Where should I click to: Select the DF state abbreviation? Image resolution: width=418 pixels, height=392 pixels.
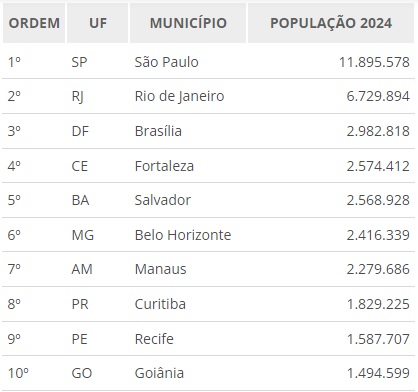pyautogui.click(x=80, y=131)
